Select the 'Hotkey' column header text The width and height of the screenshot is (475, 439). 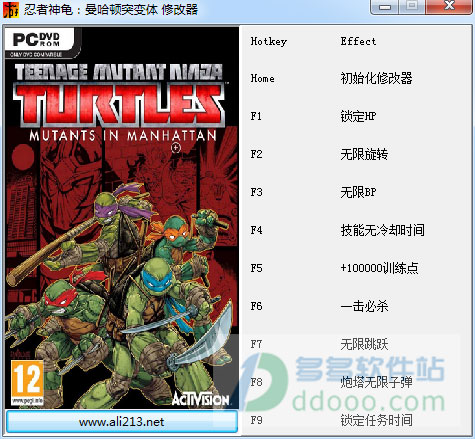coord(269,41)
